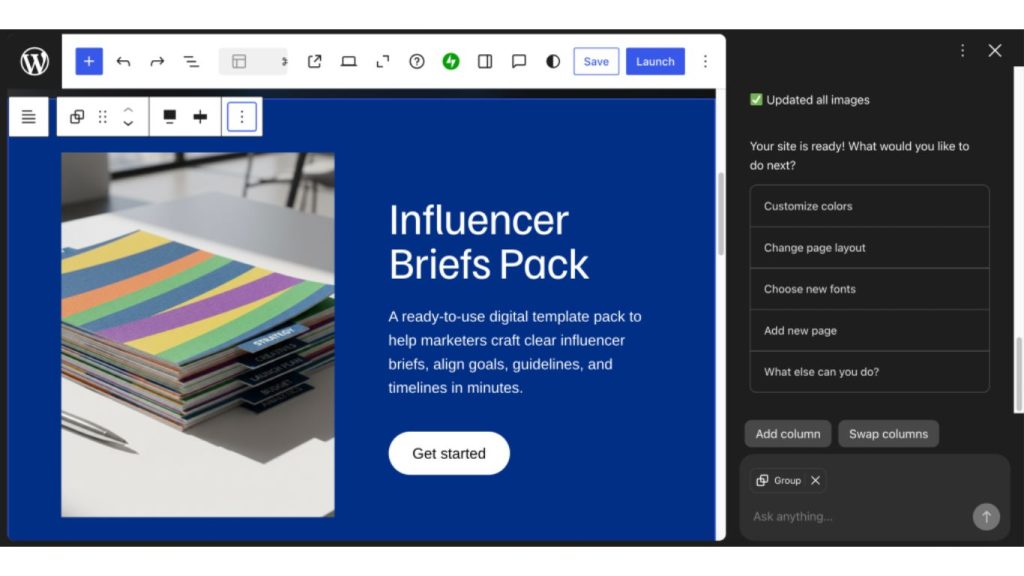Open site preview in new tab

point(314,62)
